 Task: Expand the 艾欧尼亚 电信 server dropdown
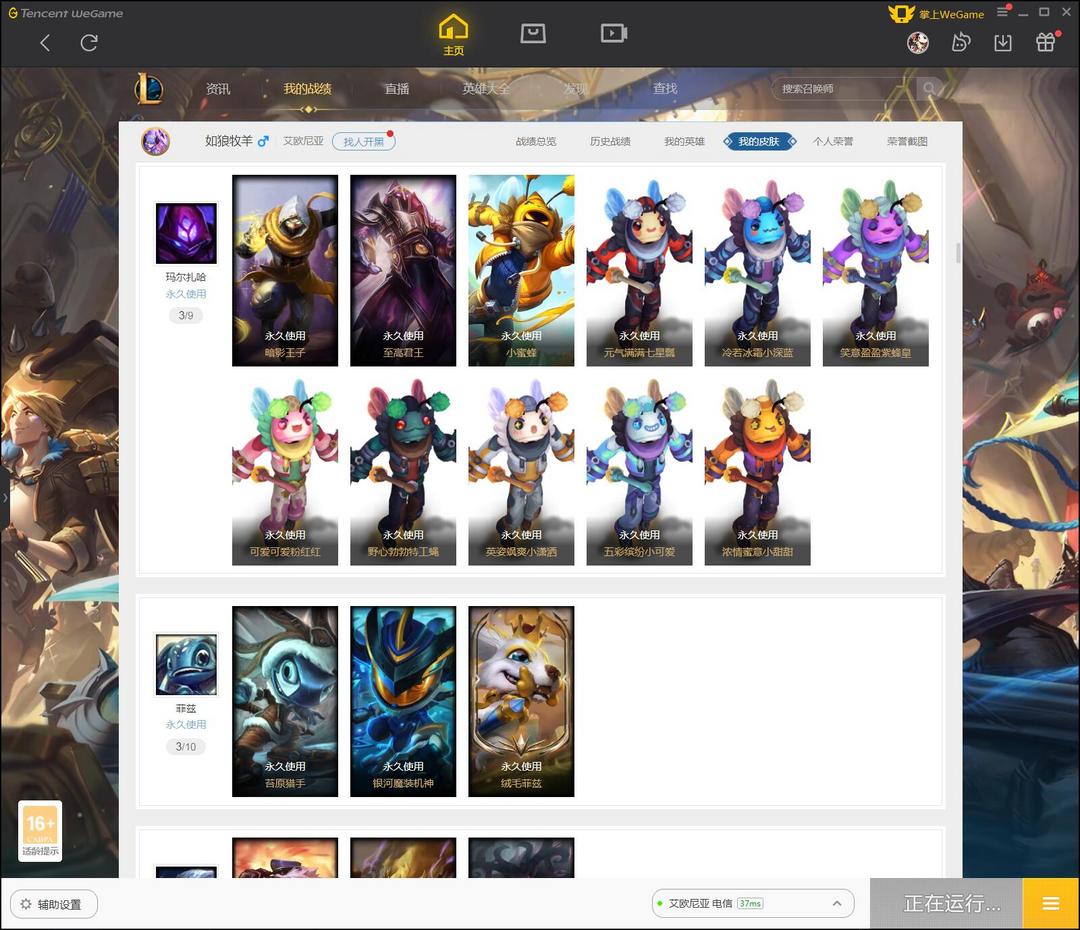(x=753, y=903)
